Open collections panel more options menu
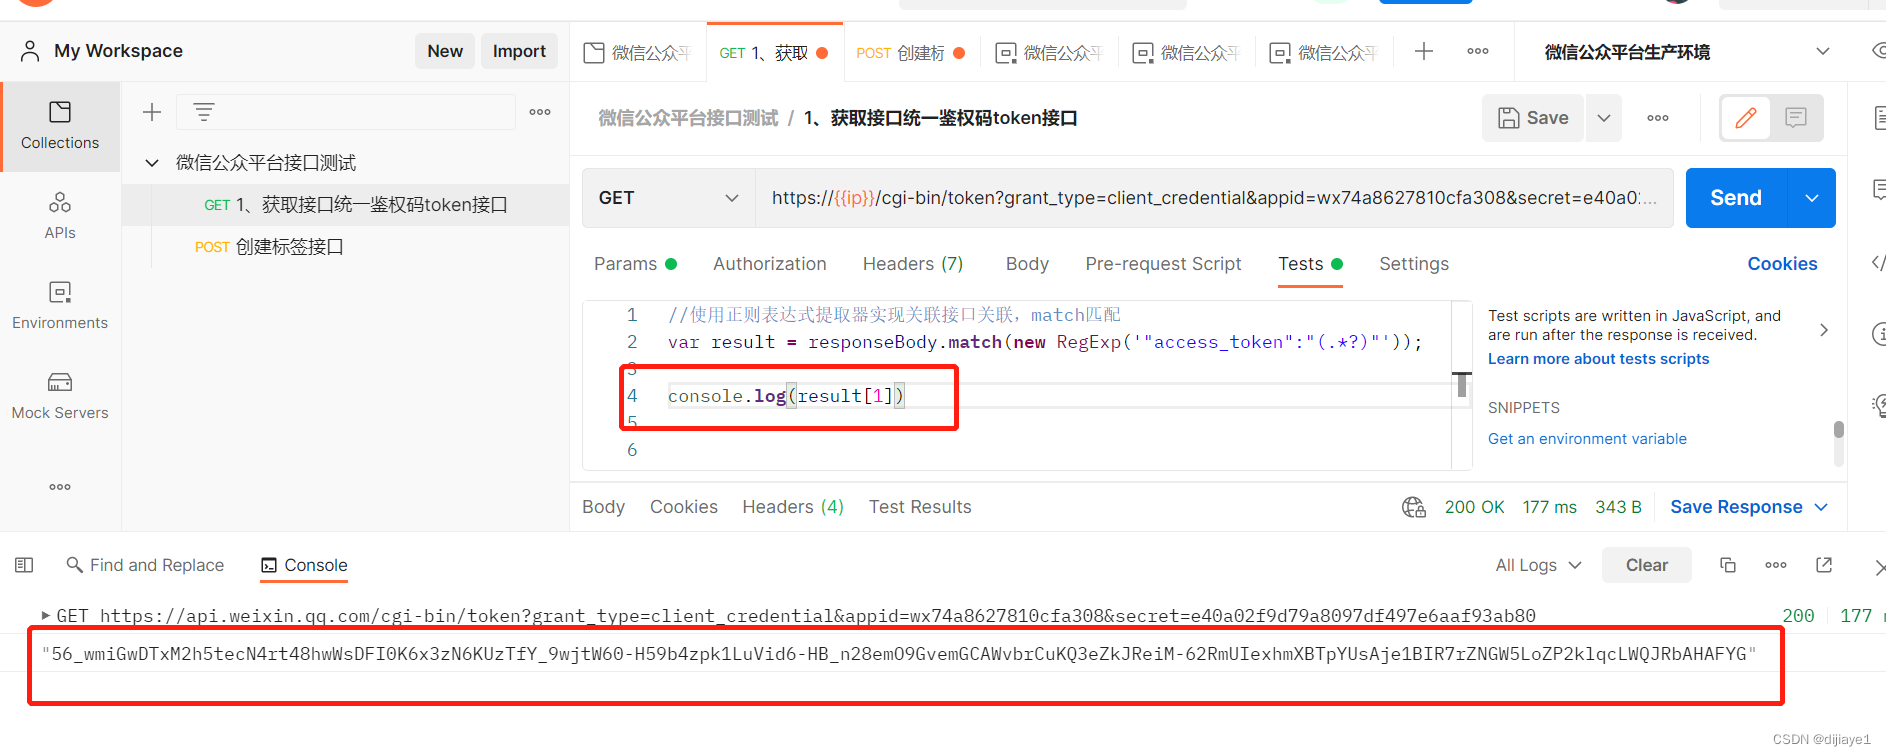Image resolution: width=1886 pixels, height=756 pixels. (x=540, y=112)
